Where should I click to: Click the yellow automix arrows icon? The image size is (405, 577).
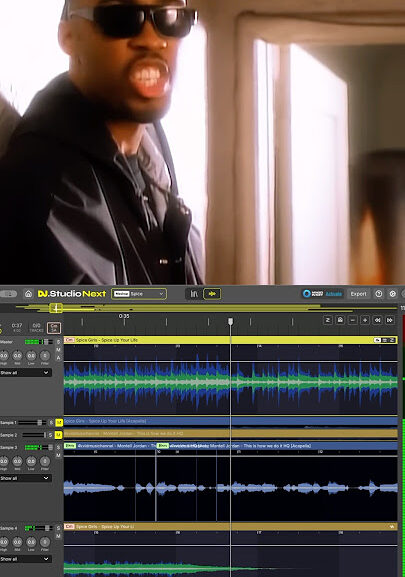(x=212, y=294)
